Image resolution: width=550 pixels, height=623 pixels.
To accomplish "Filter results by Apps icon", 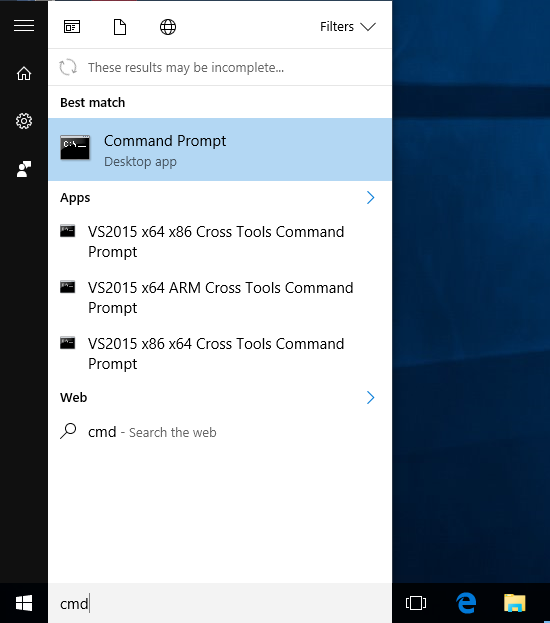I will point(72,27).
